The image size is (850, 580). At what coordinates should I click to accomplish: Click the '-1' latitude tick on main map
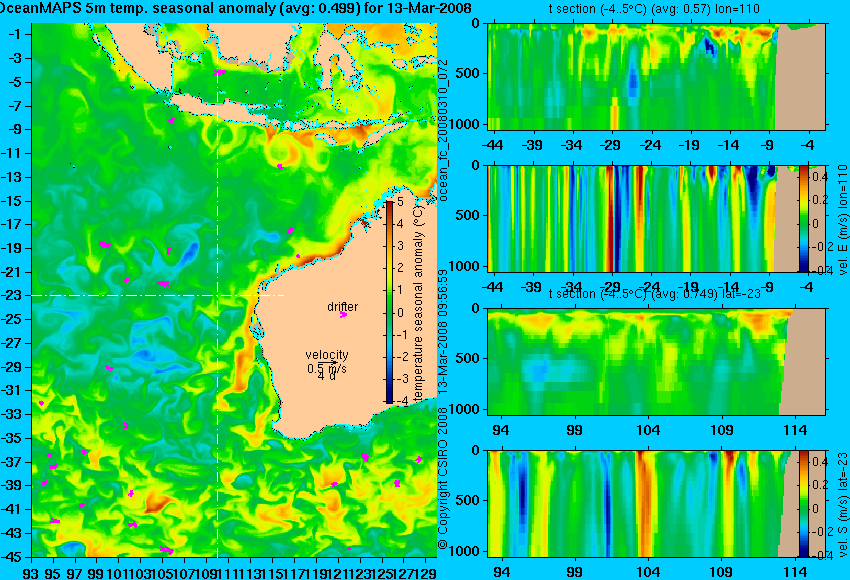tap(16, 34)
